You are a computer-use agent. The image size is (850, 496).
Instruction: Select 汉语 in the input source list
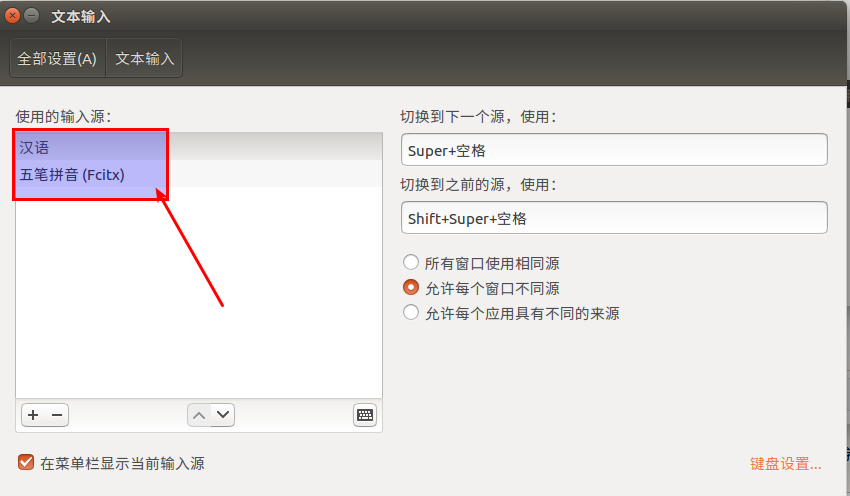point(199,147)
